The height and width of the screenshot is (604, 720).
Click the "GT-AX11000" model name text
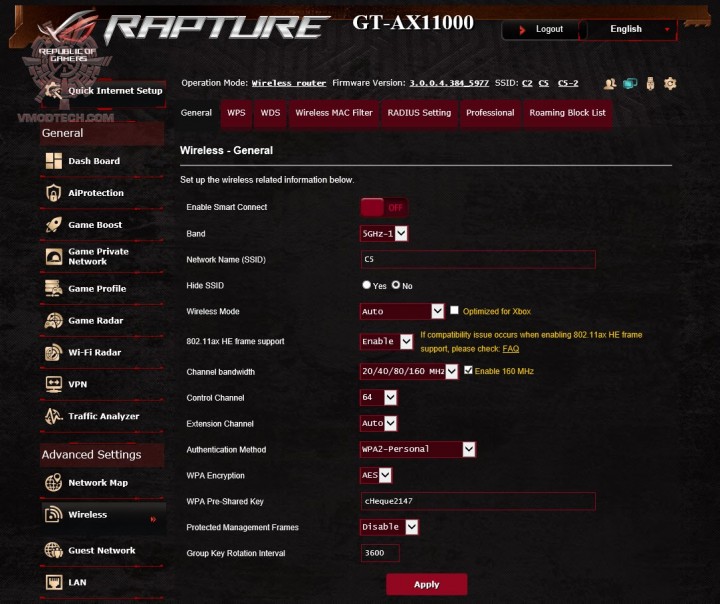(413, 23)
